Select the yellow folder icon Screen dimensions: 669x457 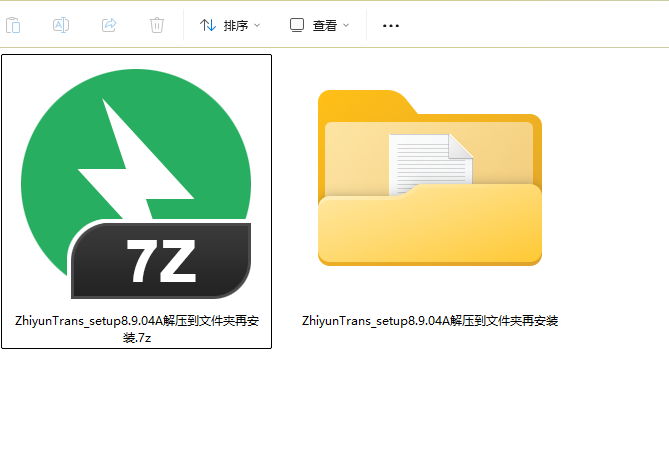[x=430, y=178]
